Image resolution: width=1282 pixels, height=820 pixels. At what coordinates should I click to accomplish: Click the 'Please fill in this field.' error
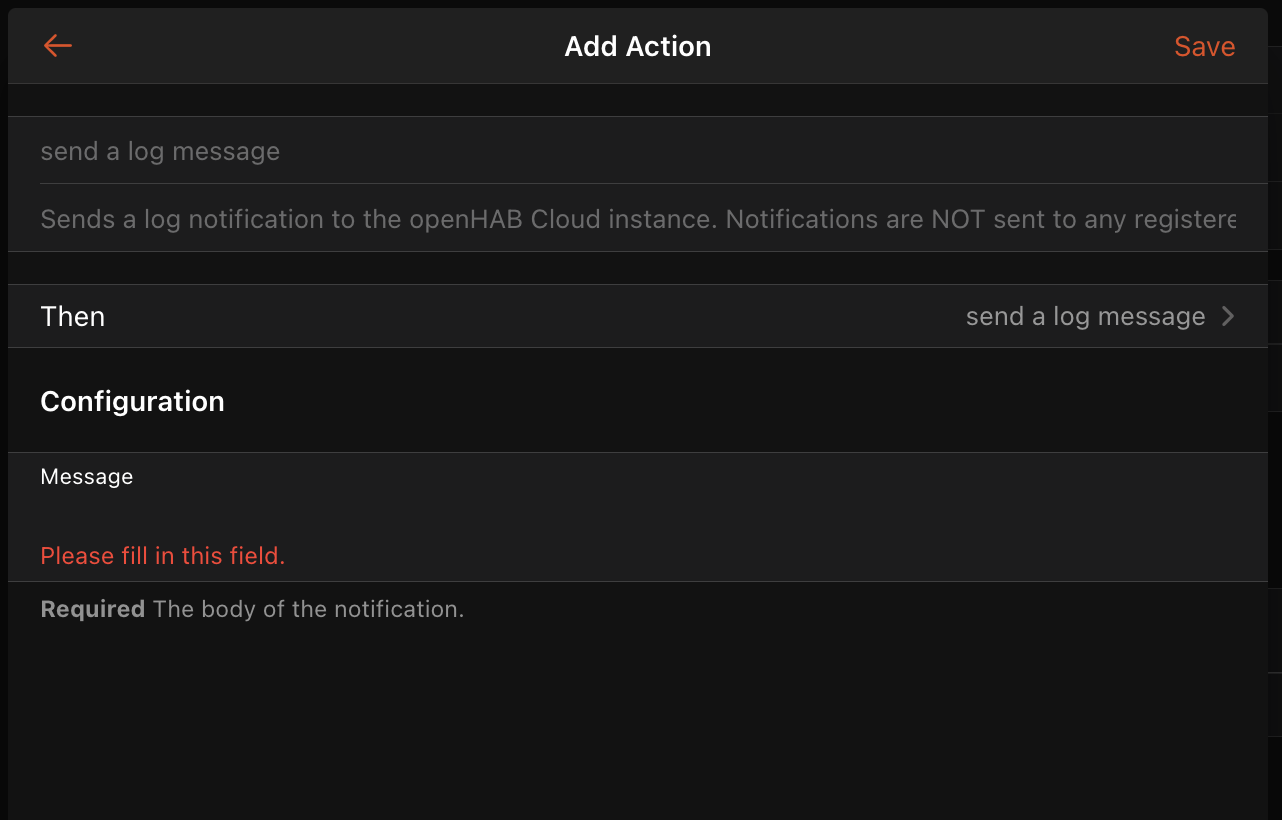tap(163, 556)
